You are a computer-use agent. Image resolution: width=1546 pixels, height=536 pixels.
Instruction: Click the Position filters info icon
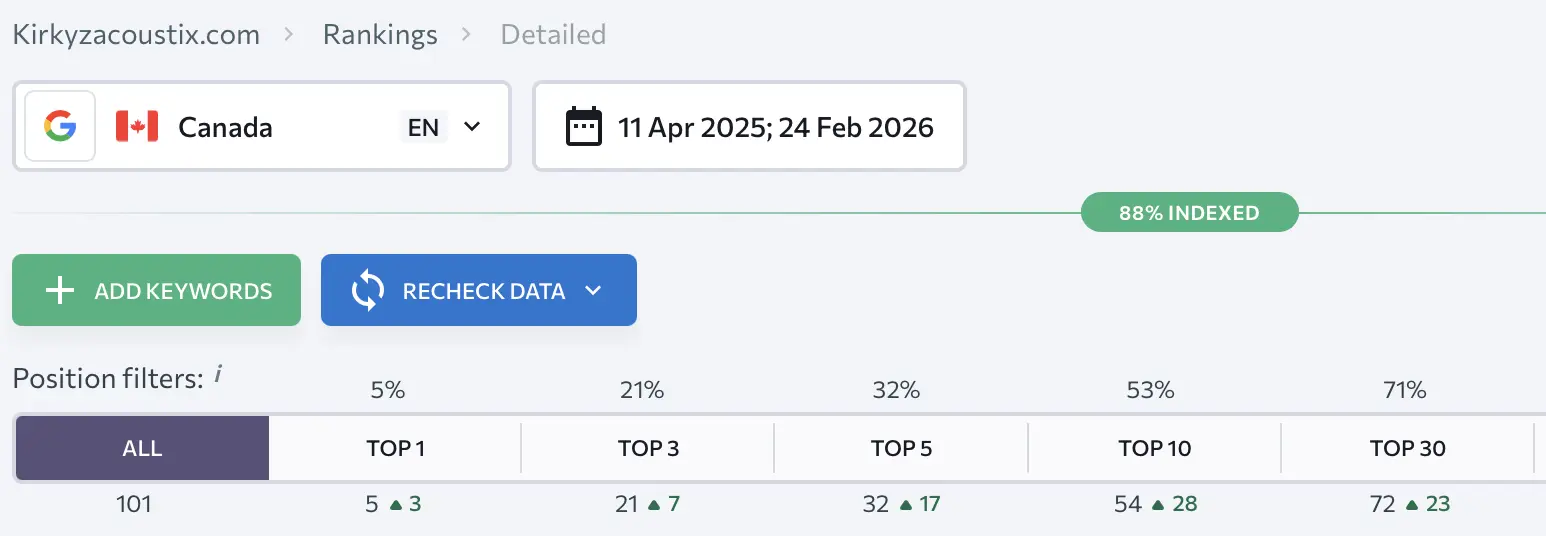pyautogui.click(x=219, y=376)
